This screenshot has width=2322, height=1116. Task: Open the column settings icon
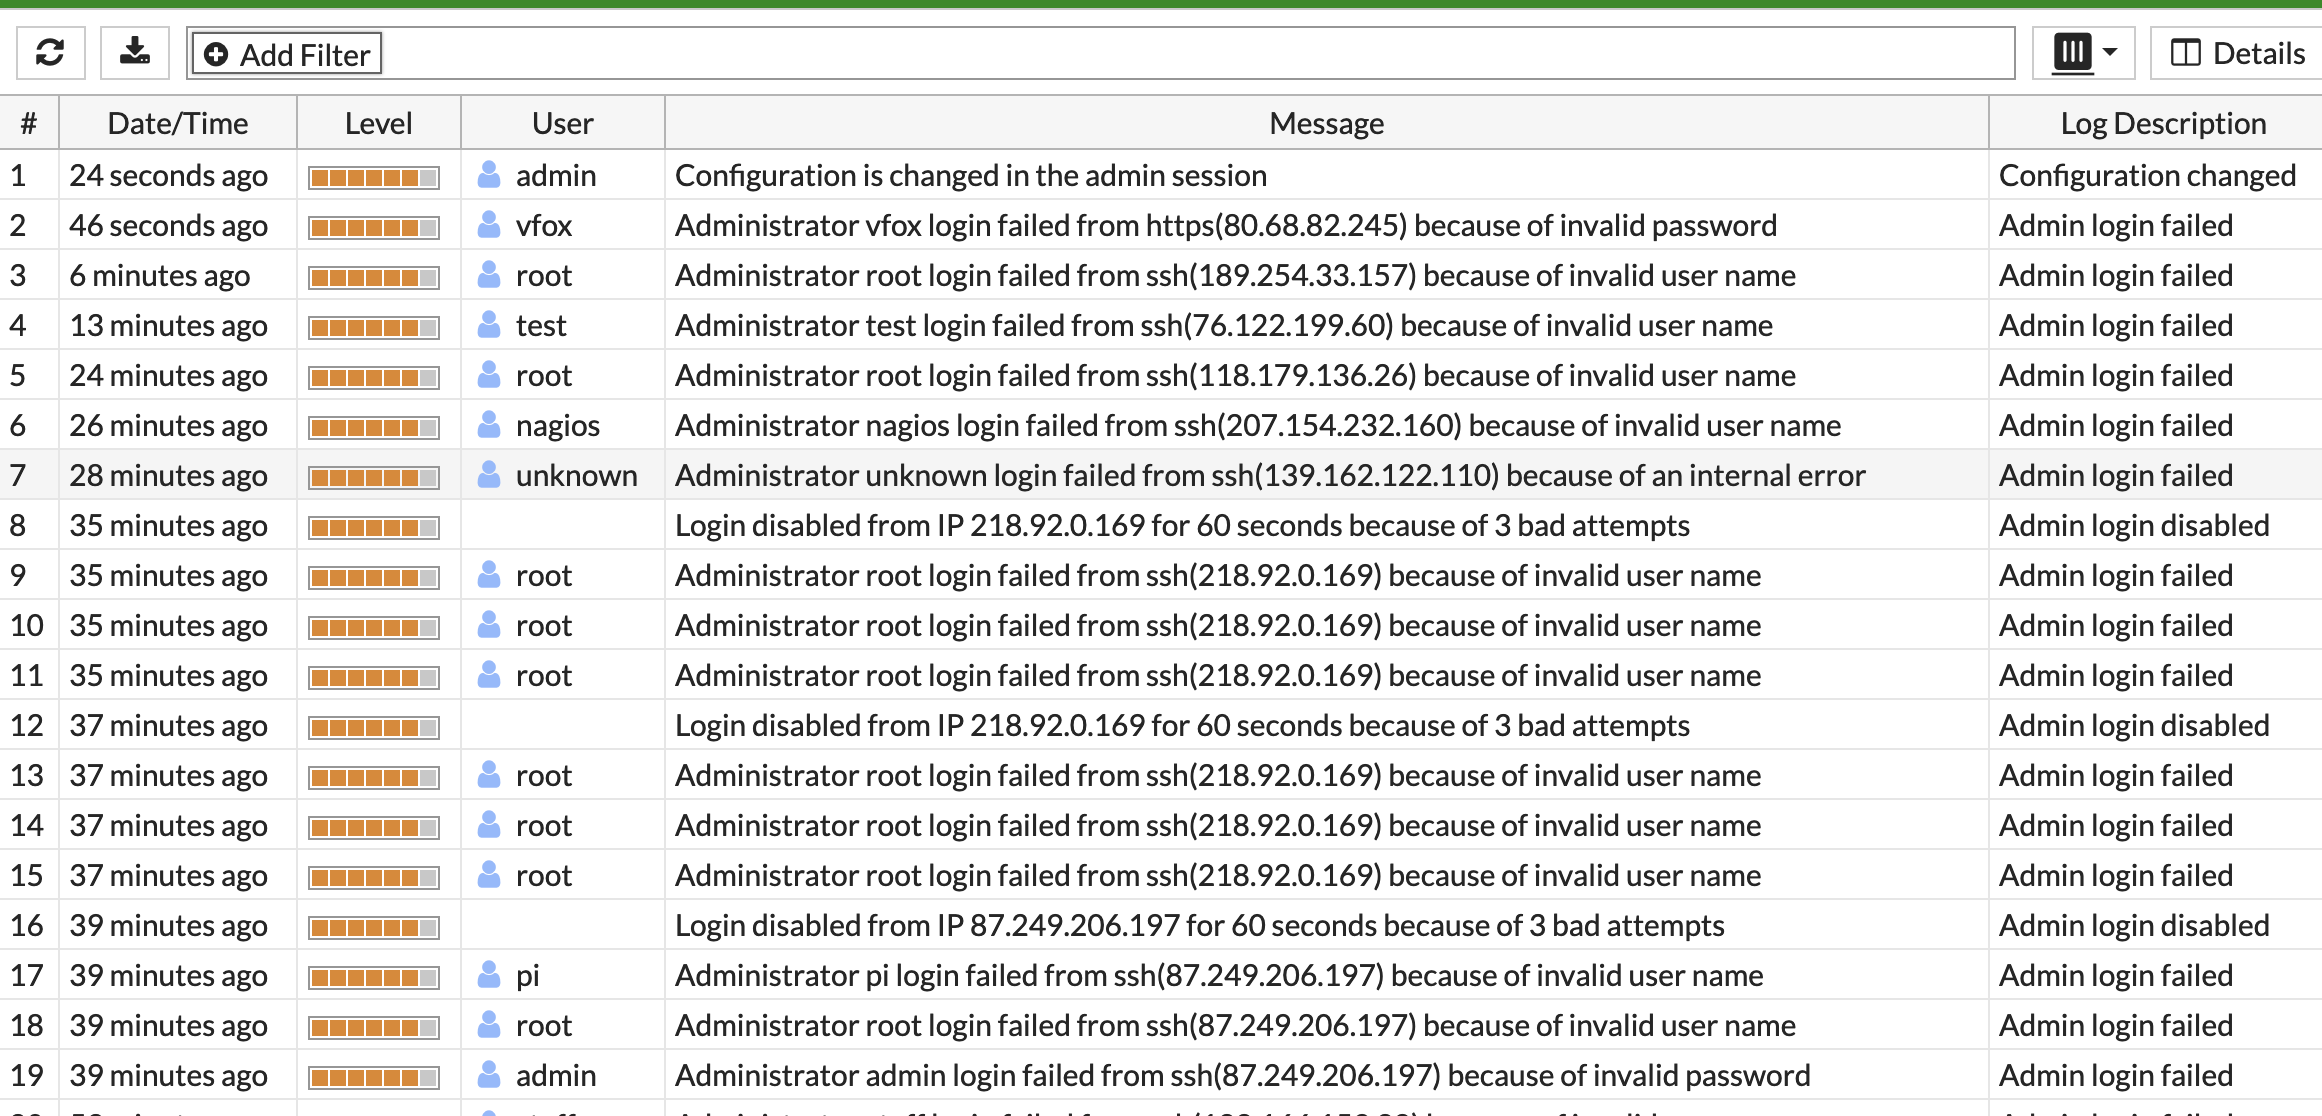pyautogui.click(x=2072, y=52)
